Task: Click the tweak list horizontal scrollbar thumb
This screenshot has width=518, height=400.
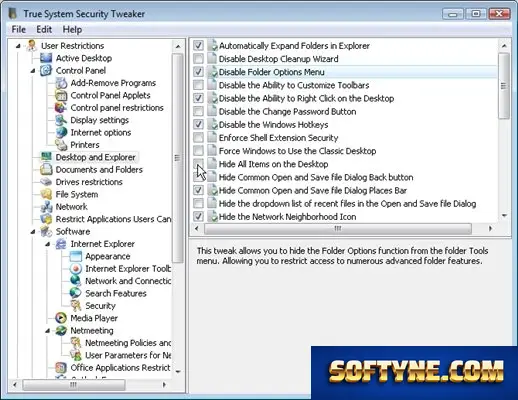Action: click(338, 229)
